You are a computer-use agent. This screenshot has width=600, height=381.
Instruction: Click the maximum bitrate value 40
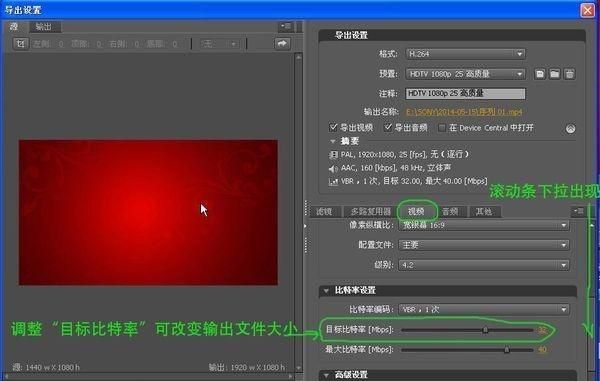[x=542, y=350]
